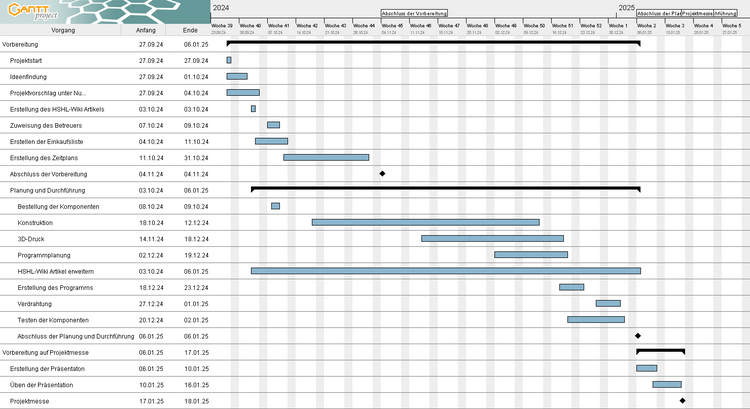Click the HSHL-Wiki Artikel erweitern task bar
This screenshot has height=409, width=750.
pos(445,271)
